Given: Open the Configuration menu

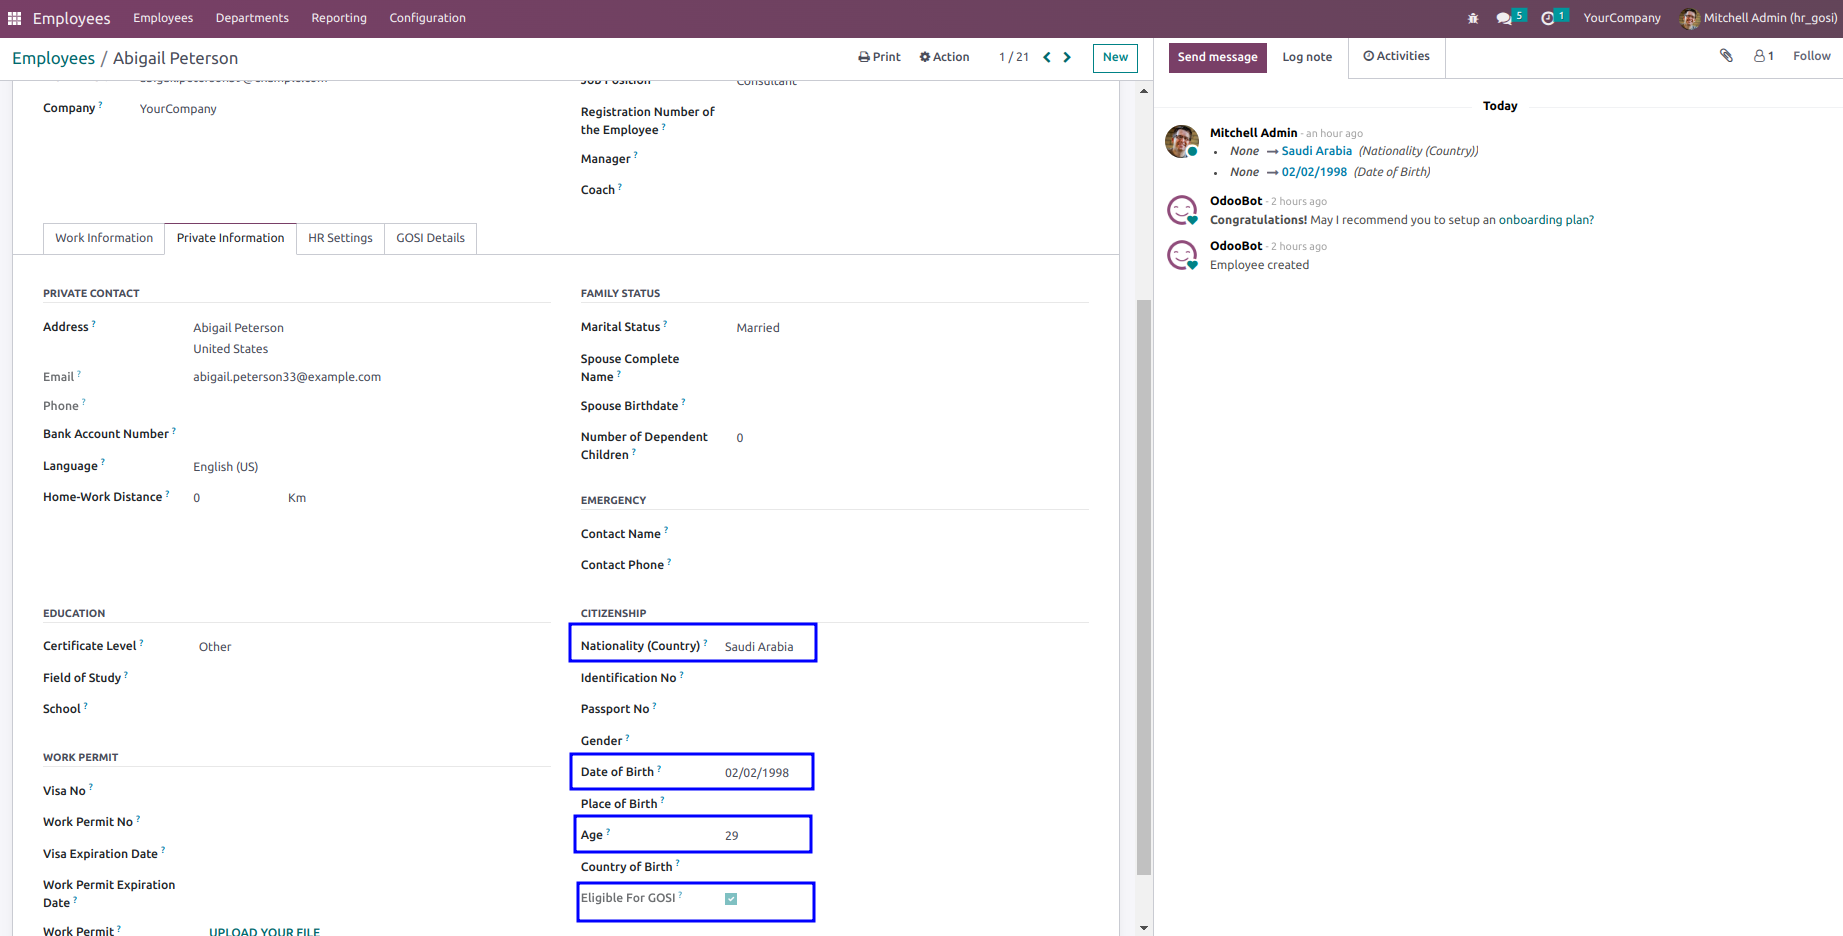Looking at the screenshot, I should click(x=427, y=18).
